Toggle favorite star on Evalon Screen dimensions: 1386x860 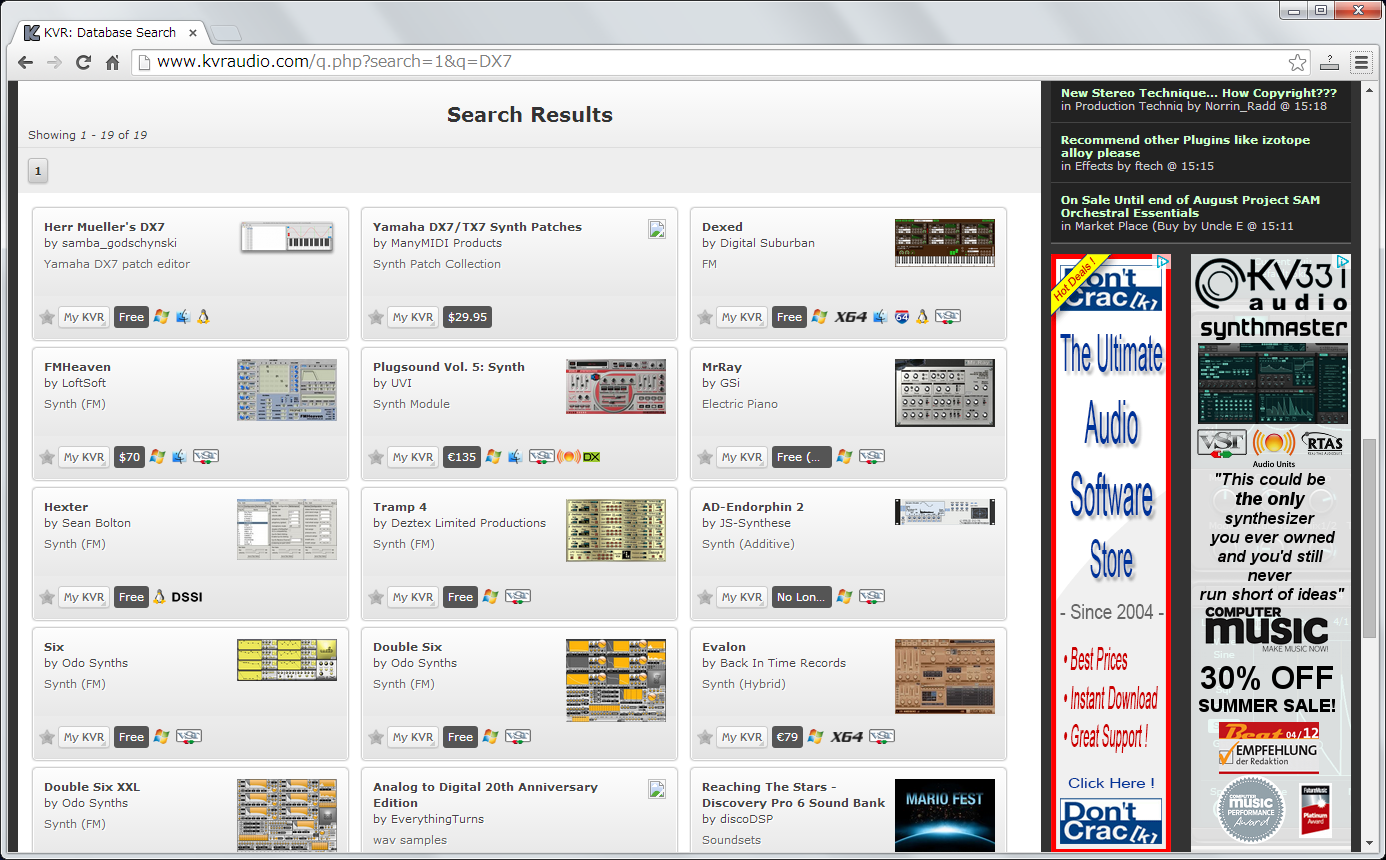point(705,737)
